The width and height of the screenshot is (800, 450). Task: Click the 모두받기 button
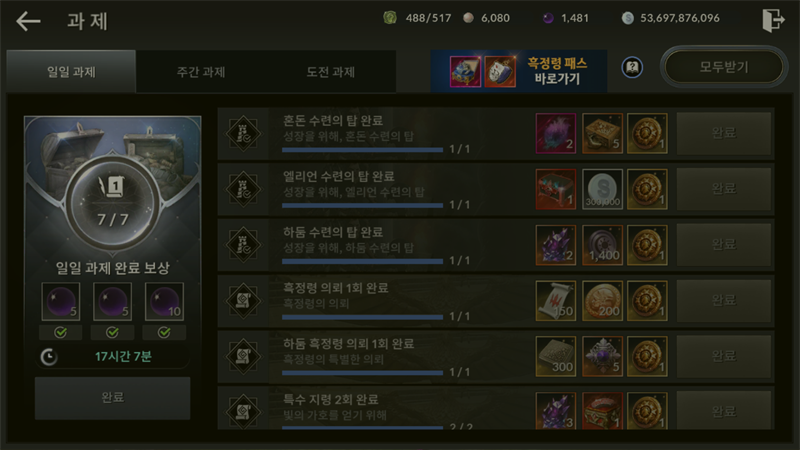pos(723,67)
